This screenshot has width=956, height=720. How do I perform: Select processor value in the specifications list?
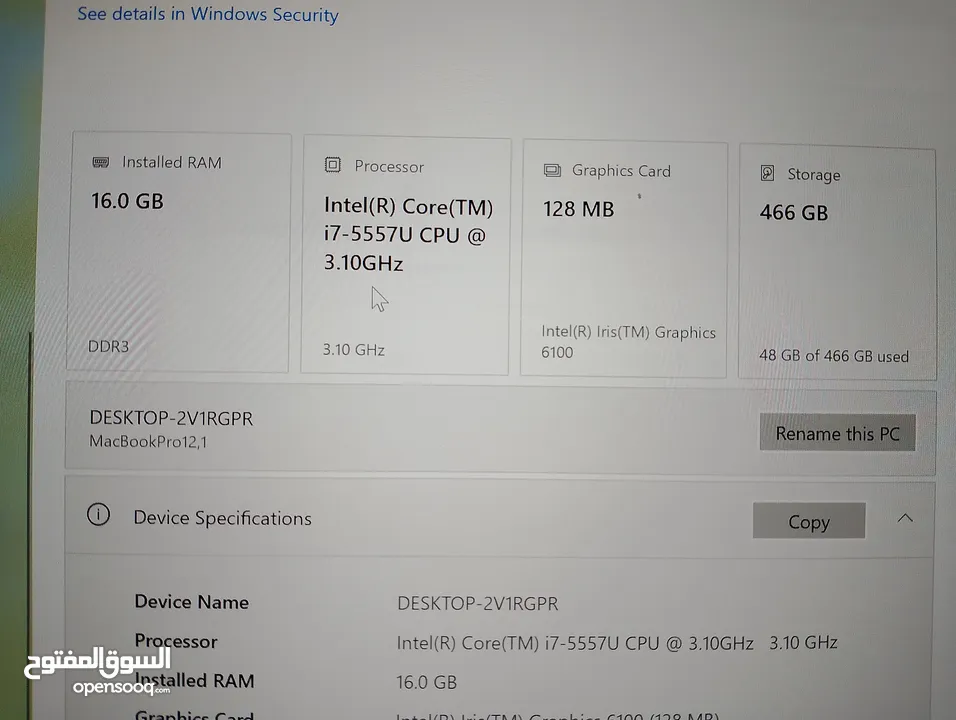pos(617,643)
